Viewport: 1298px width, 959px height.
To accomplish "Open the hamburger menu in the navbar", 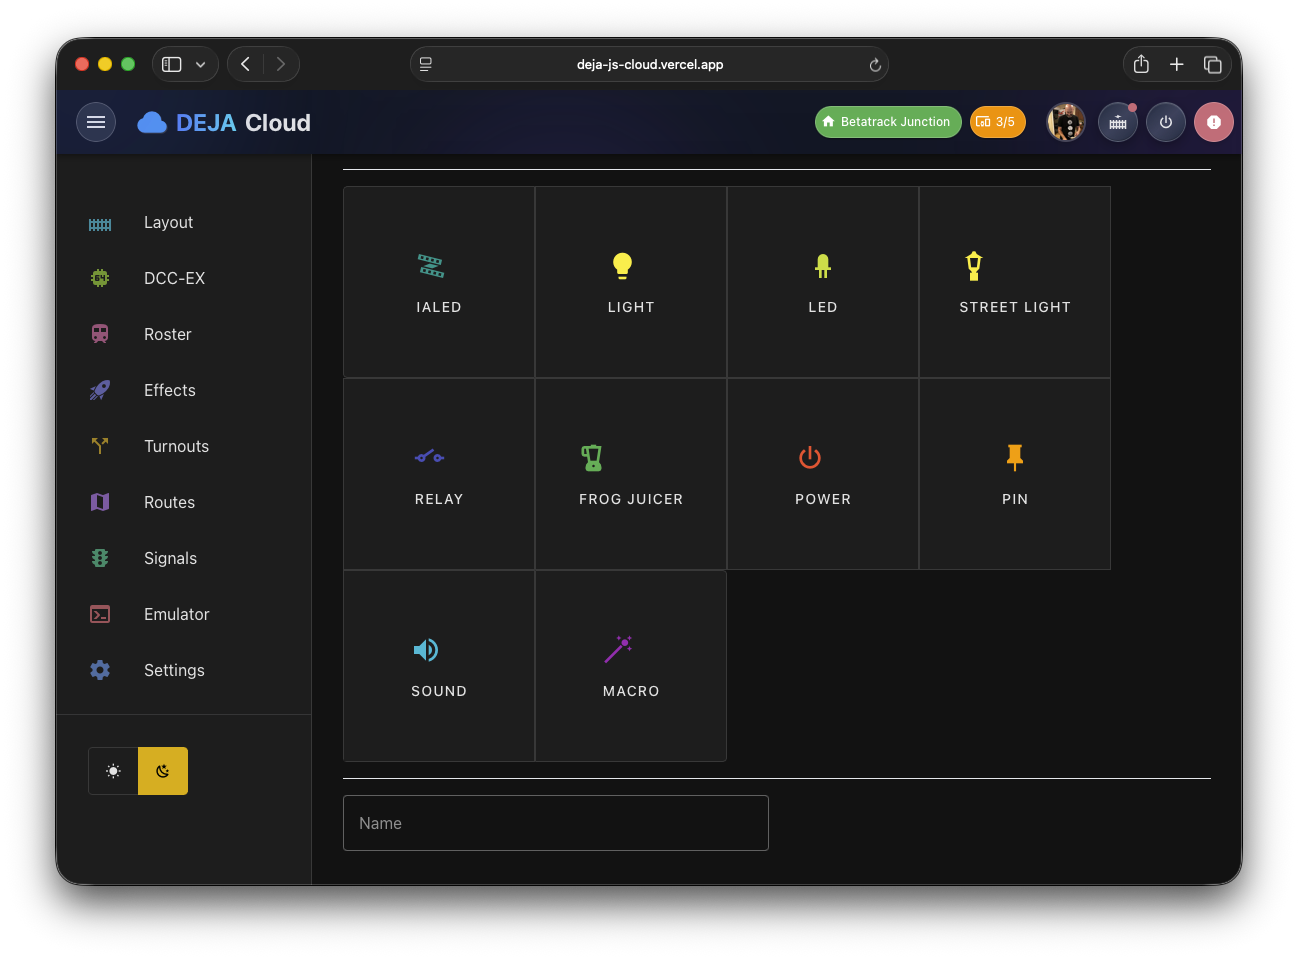I will click(x=96, y=121).
